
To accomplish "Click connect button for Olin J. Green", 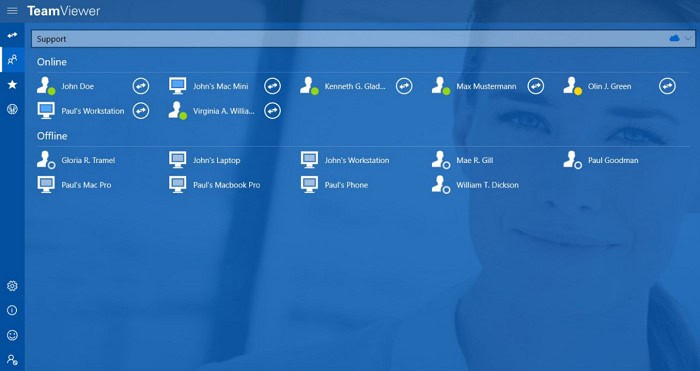I will (667, 86).
